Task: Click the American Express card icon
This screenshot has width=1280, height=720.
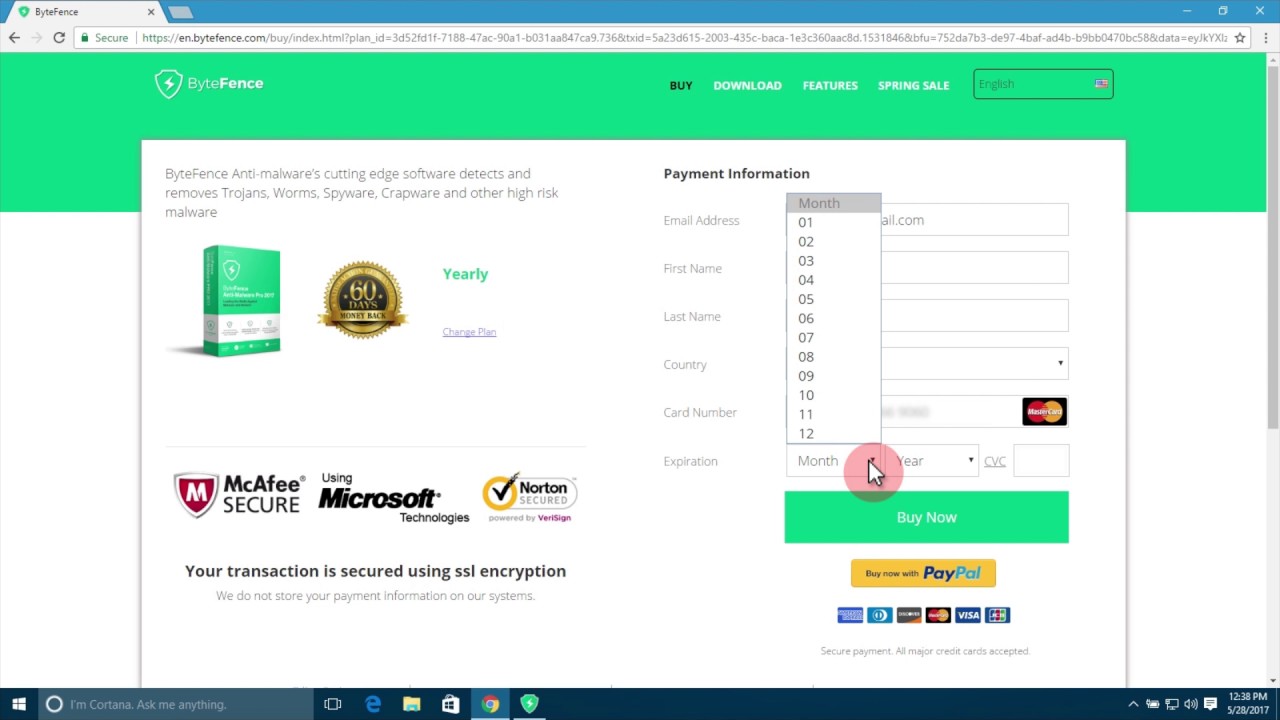Action: pyautogui.click(x=850, y=615)
